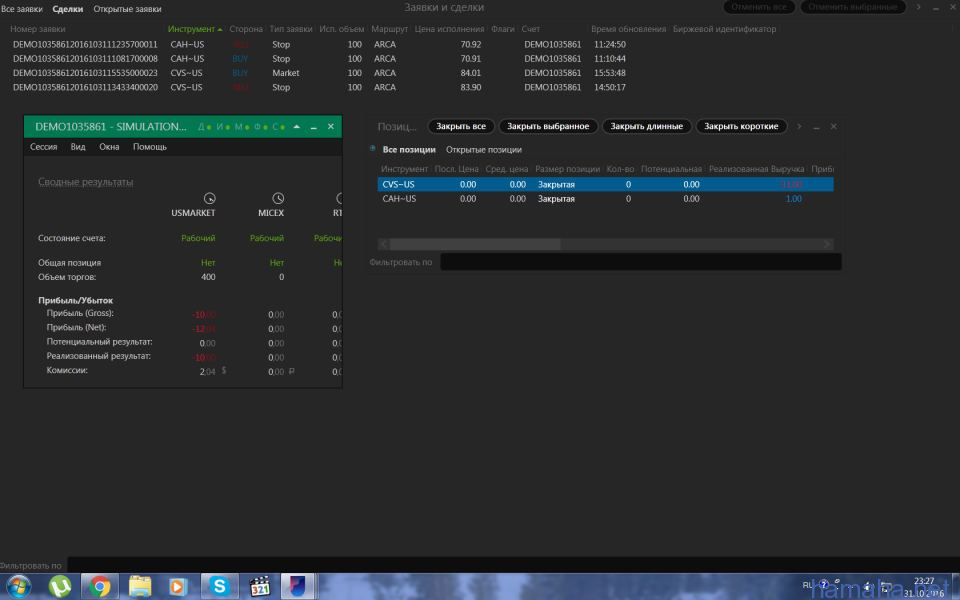
Task: Select the CAH~US position row
Action: (606, 198)
